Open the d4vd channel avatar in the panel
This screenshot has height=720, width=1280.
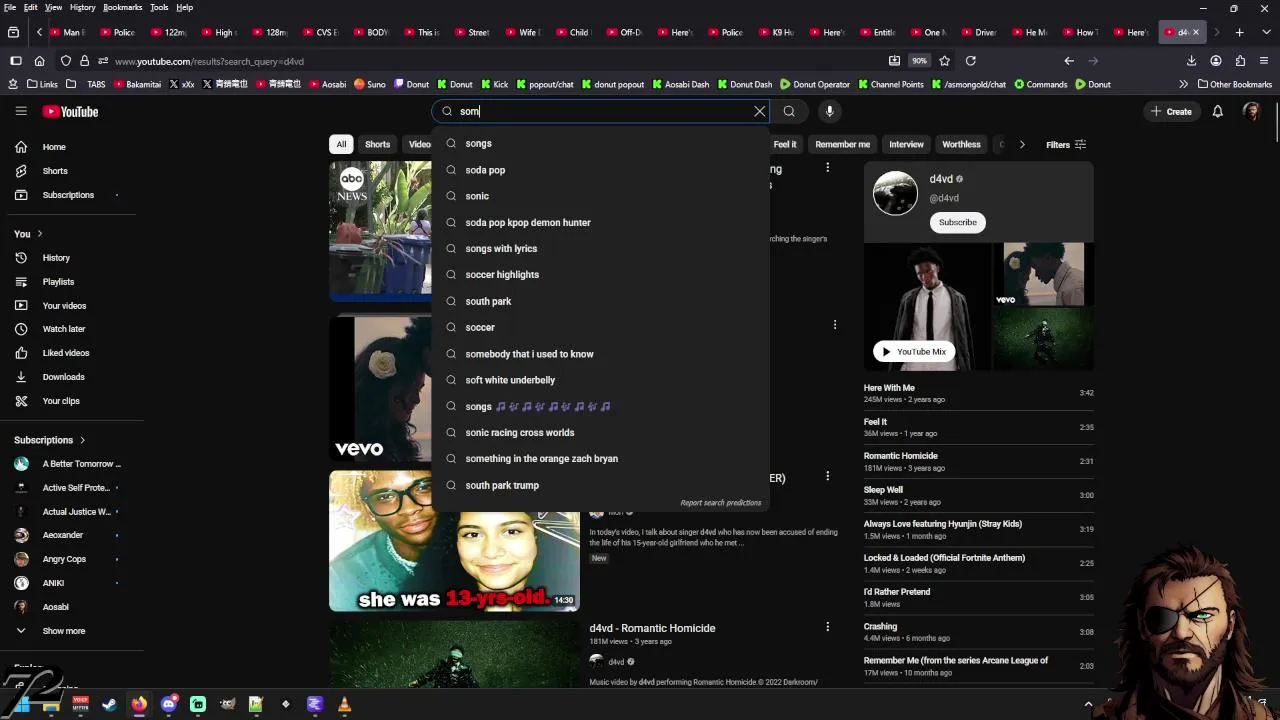895,193
